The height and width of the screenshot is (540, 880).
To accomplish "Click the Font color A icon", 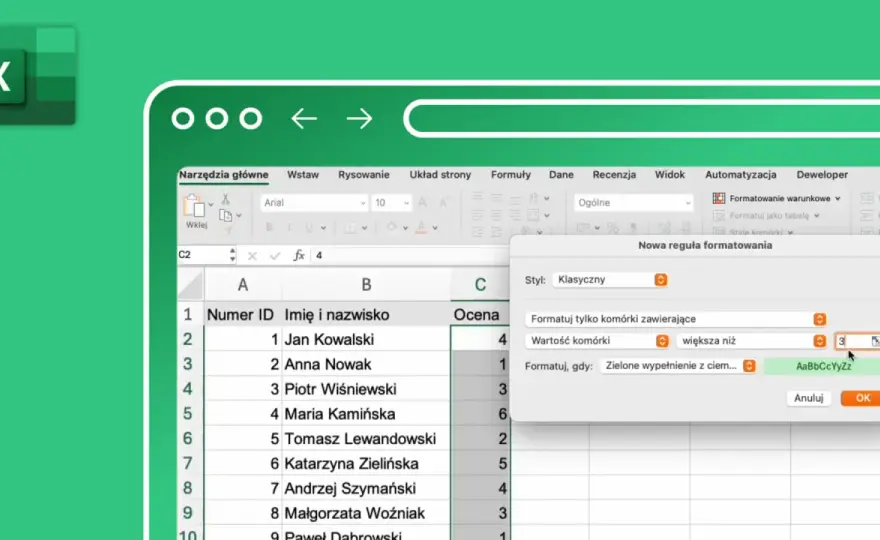I will pos(421,227).
